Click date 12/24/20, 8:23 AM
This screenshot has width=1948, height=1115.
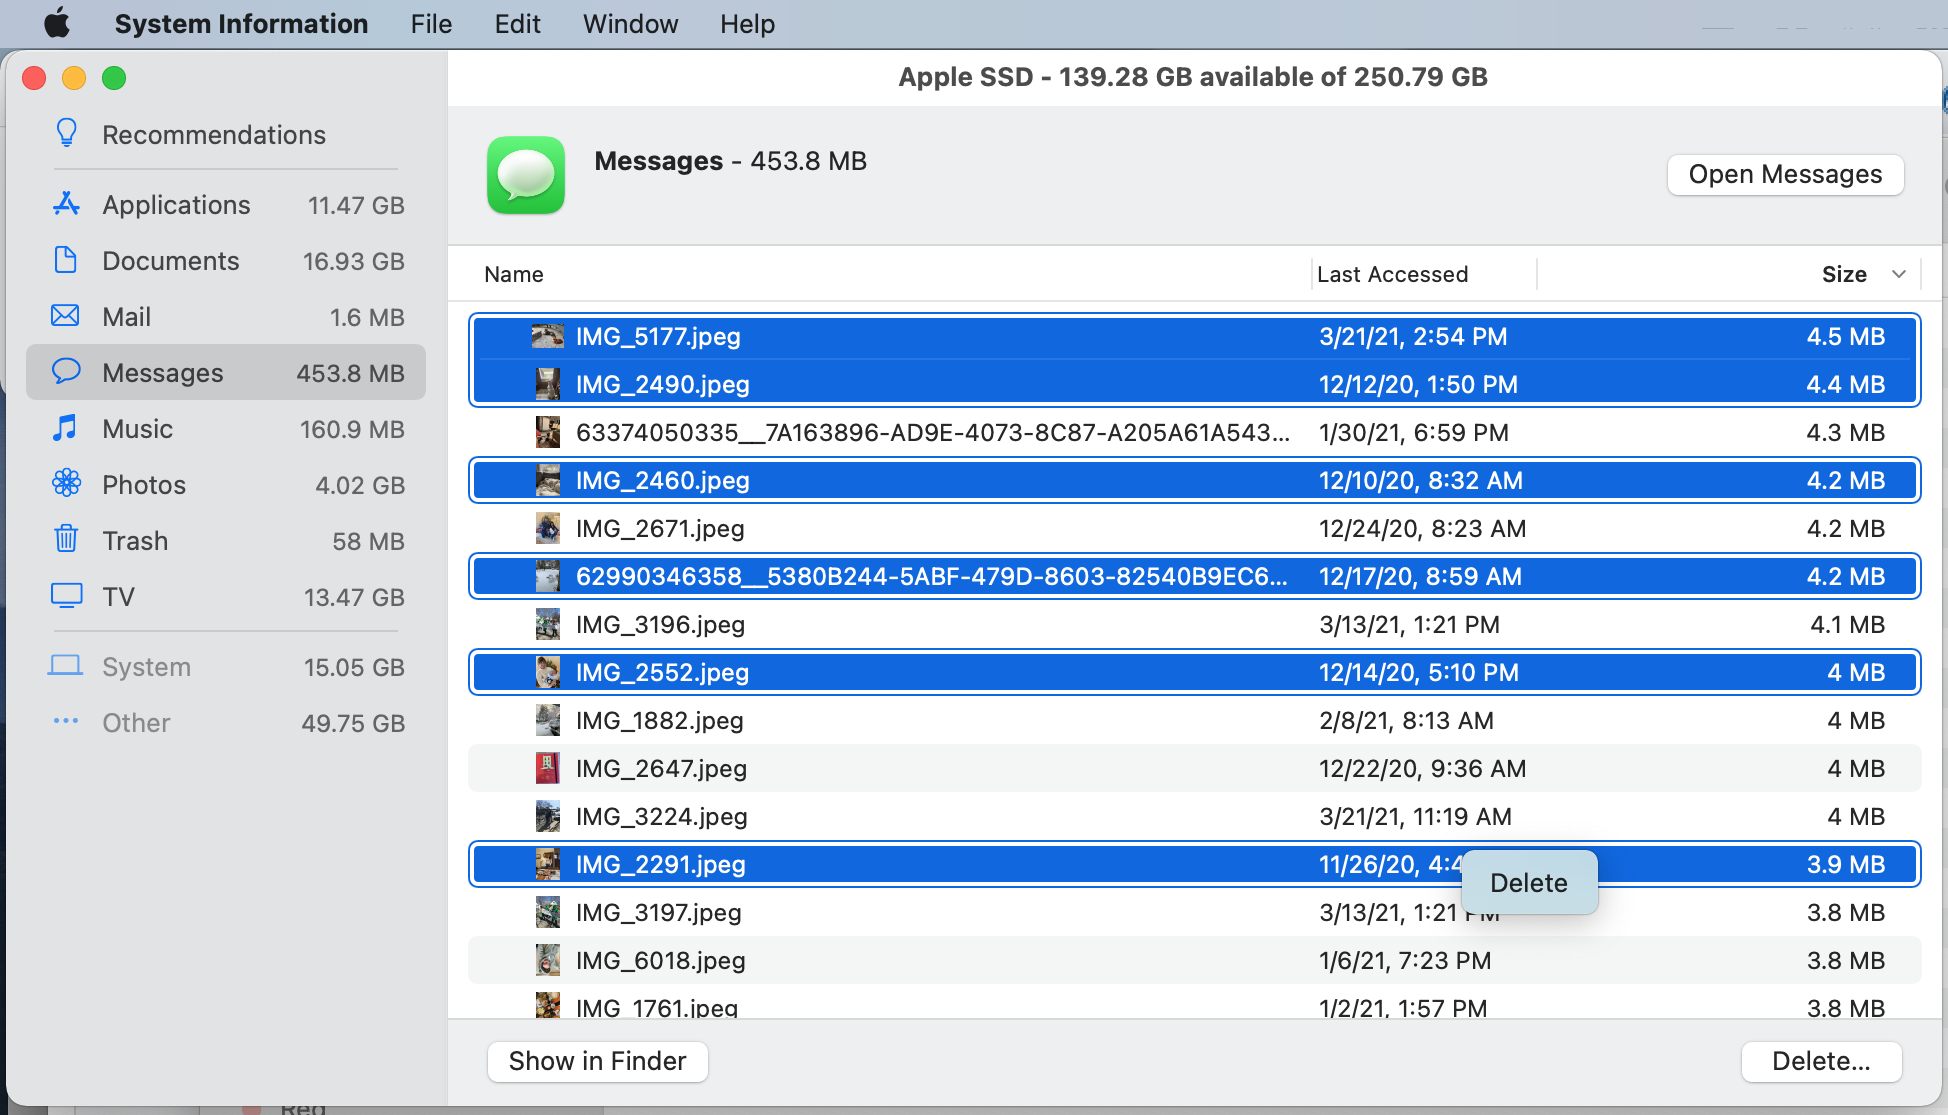1422,528
